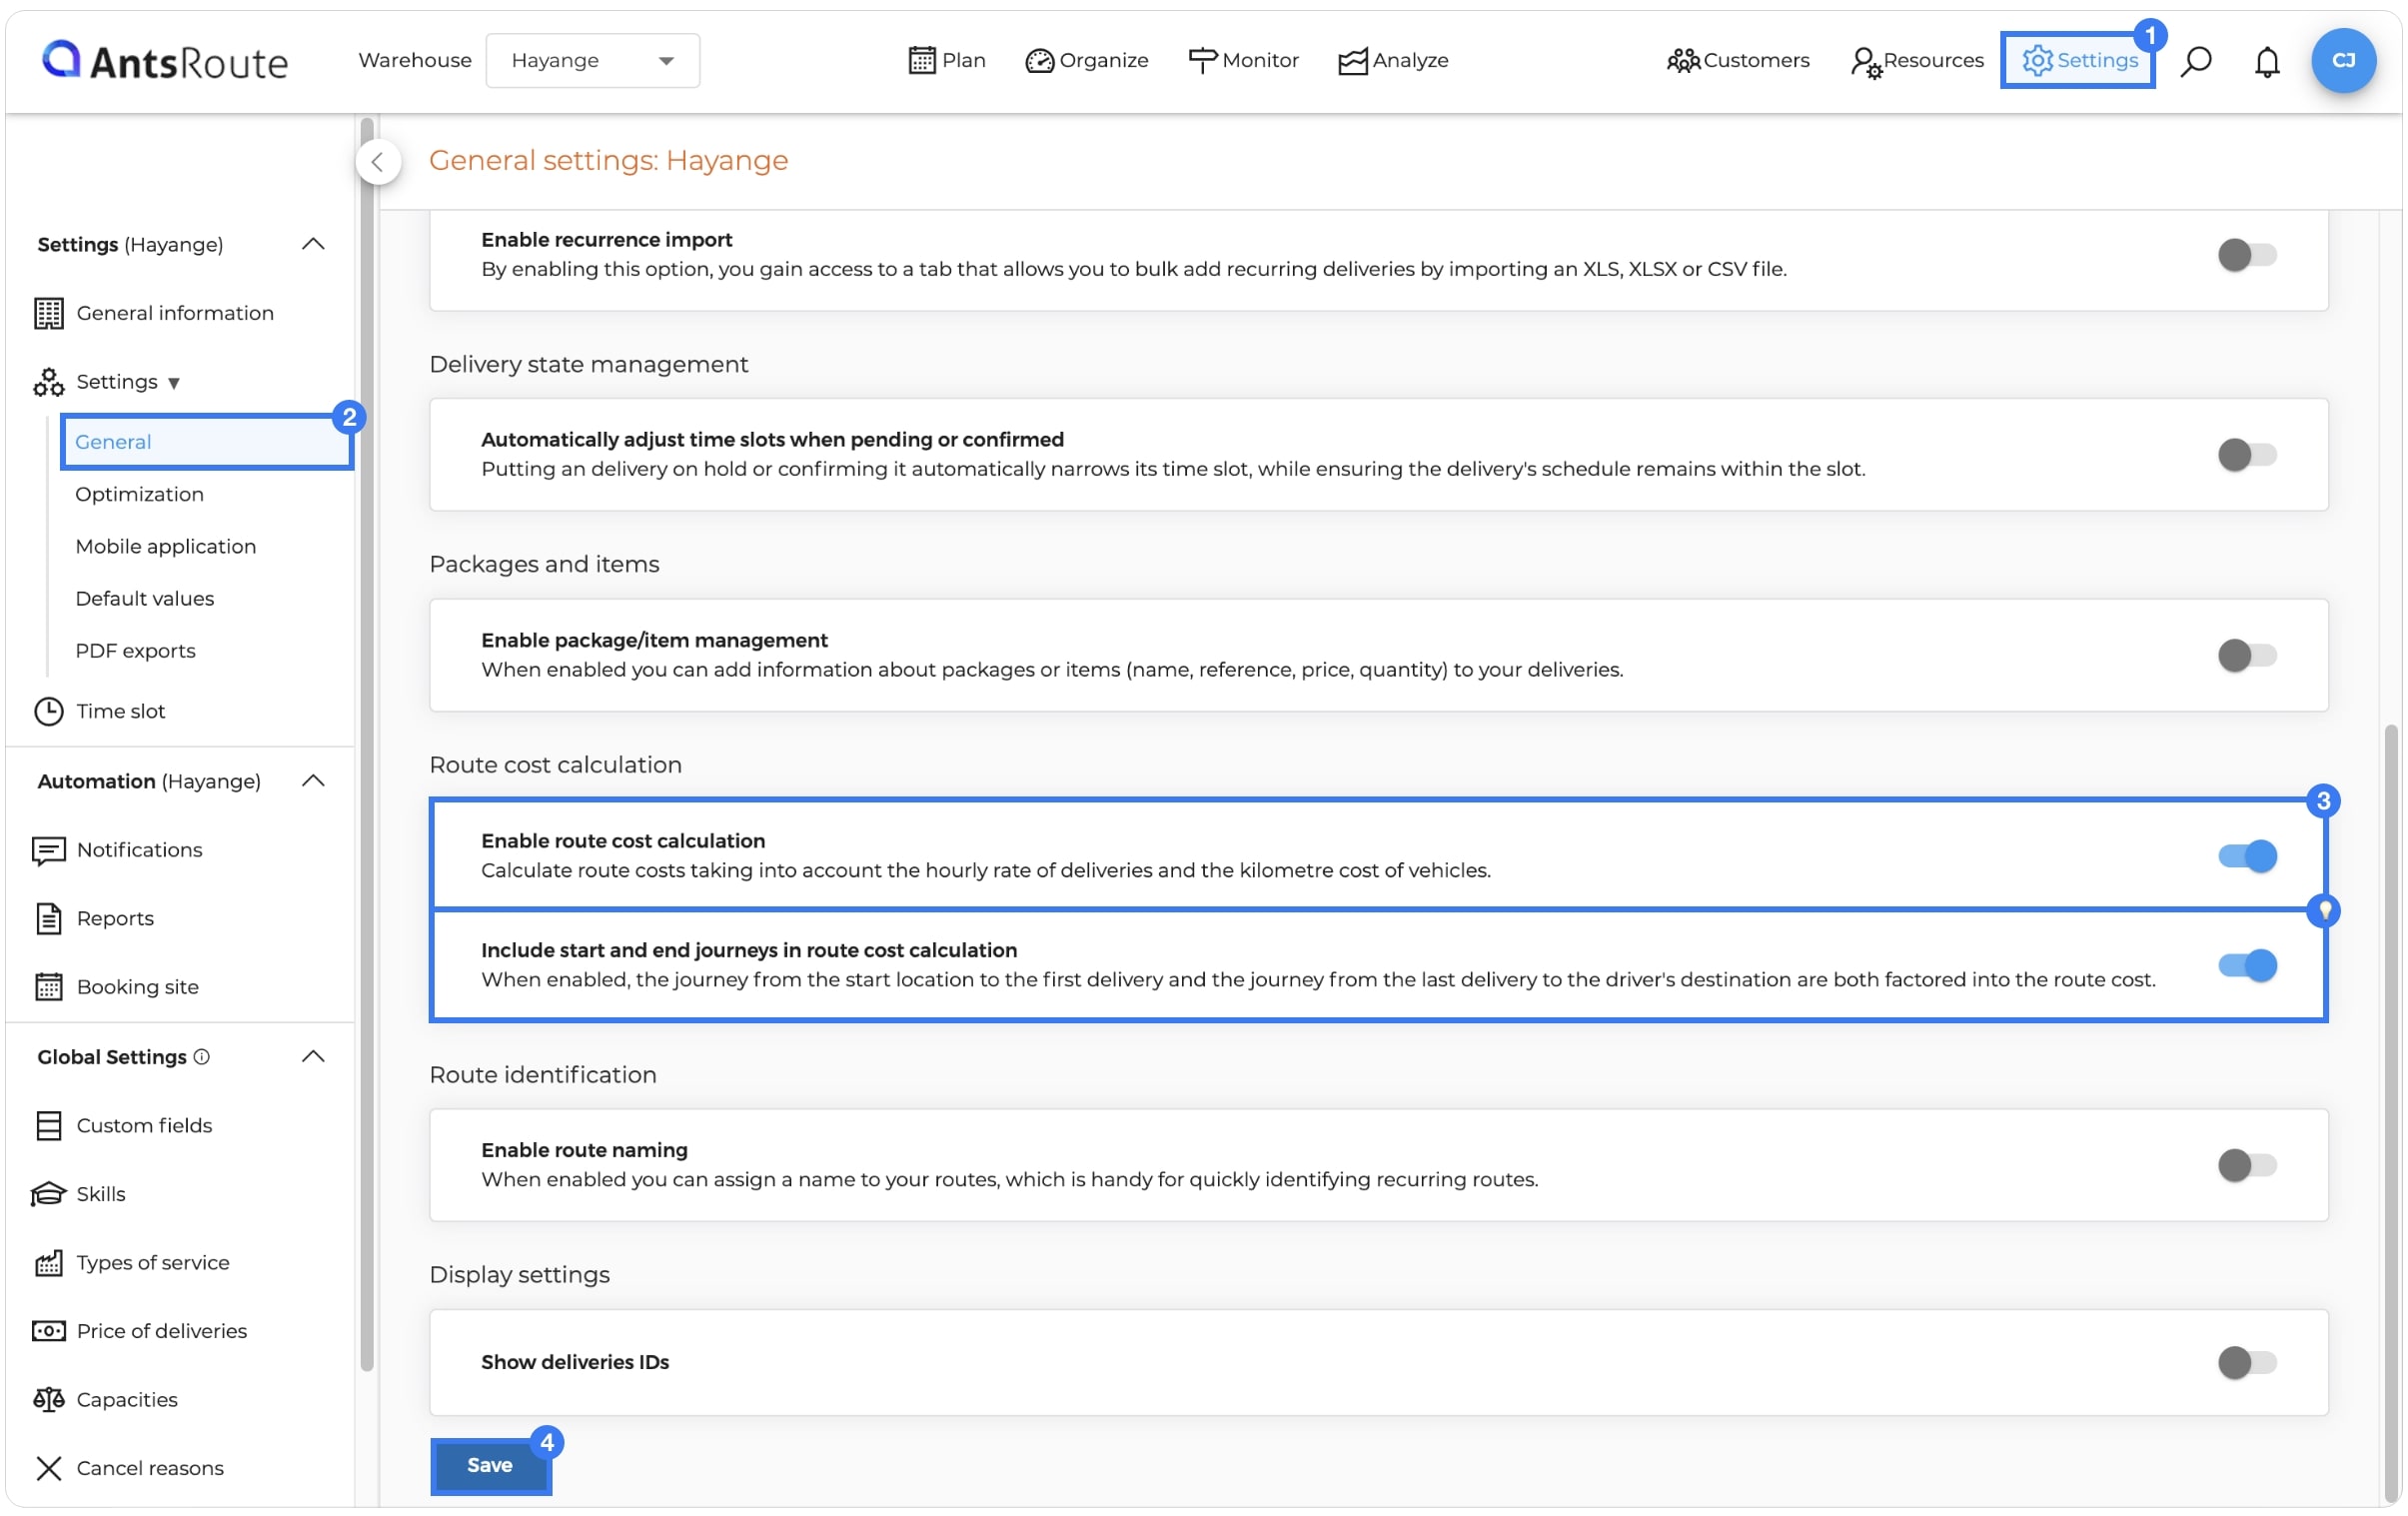The width and height of the screenshot is (2408, 1516).
Task: Collapse the Settings submenu triangle
Action: click(174, 383)
